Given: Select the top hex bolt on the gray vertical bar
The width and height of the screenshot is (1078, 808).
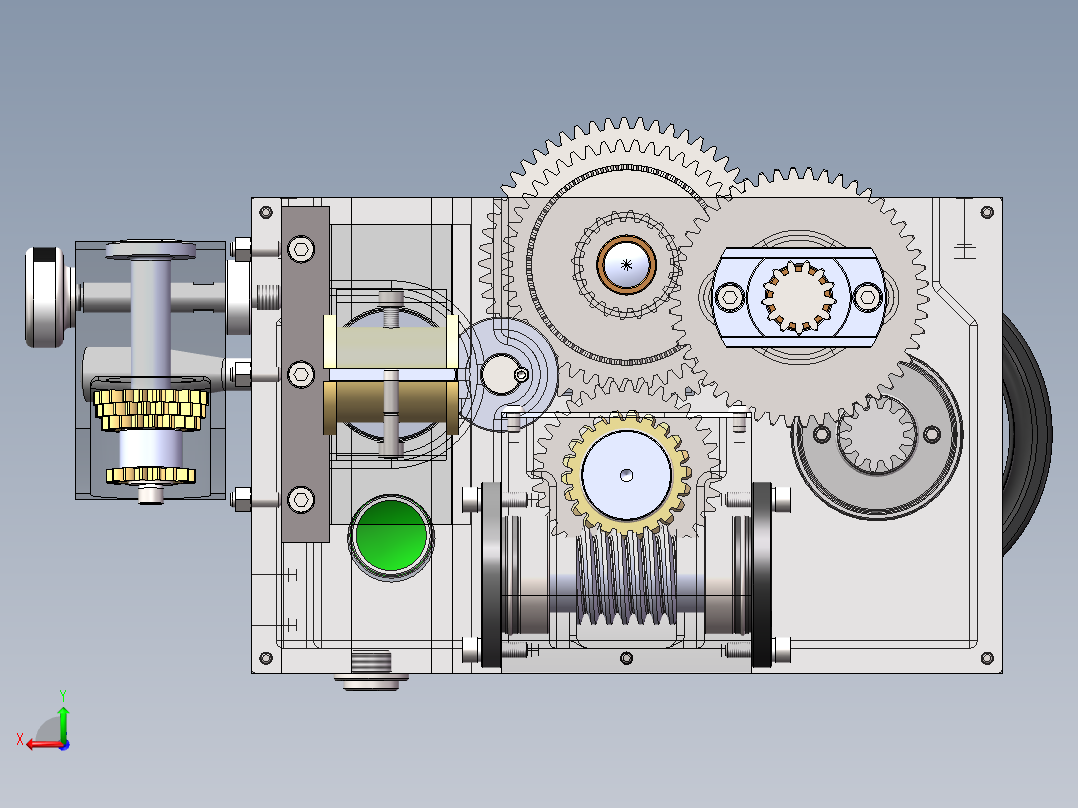Looking at the screenshot, I should point(301,249).
